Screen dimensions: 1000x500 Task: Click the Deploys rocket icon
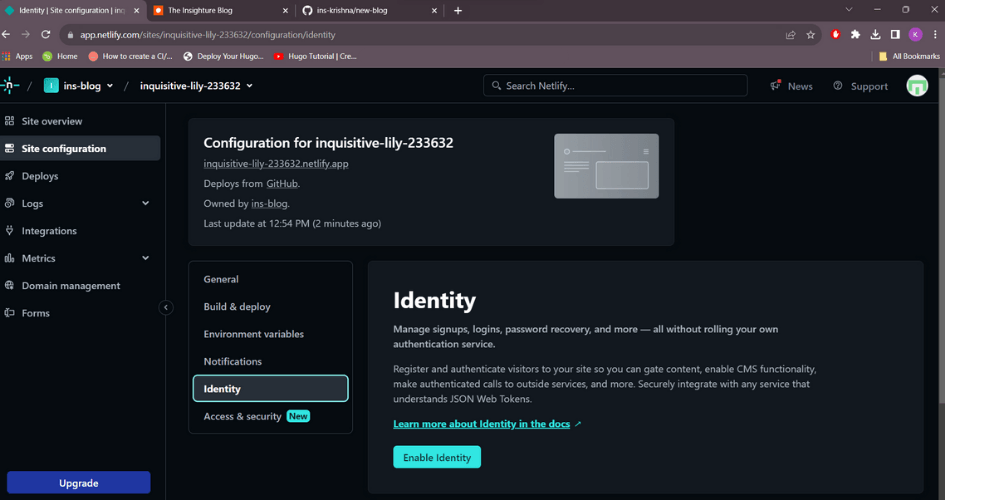coord(9,176)
